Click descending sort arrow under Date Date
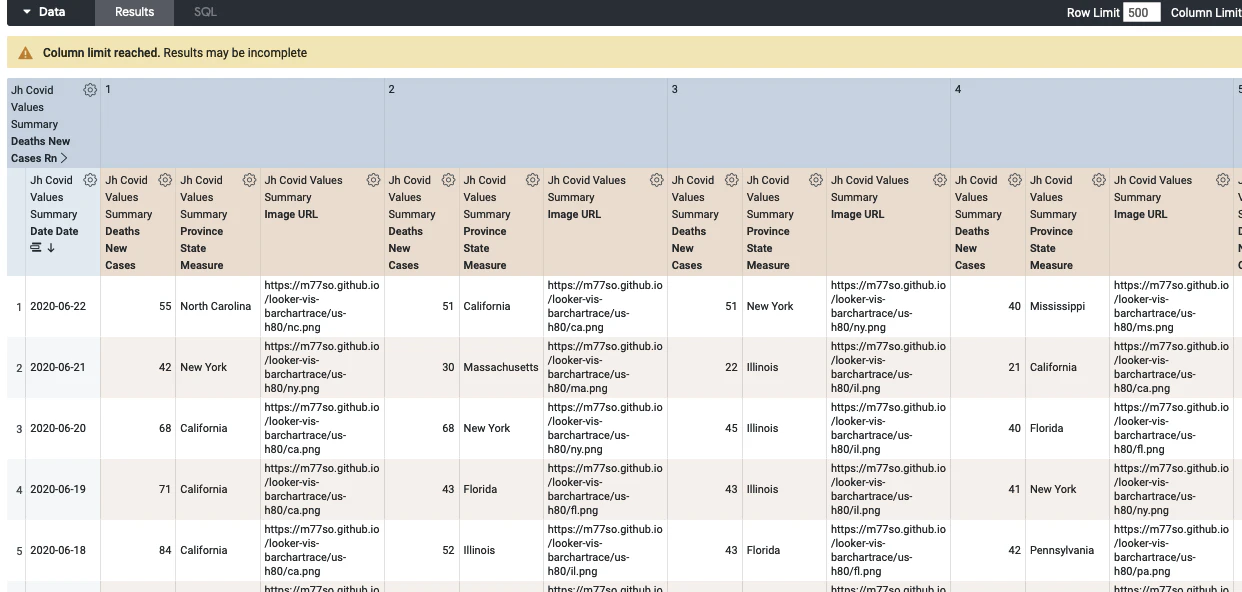The height and width of the screenshot is (592, 1242). 51,248
